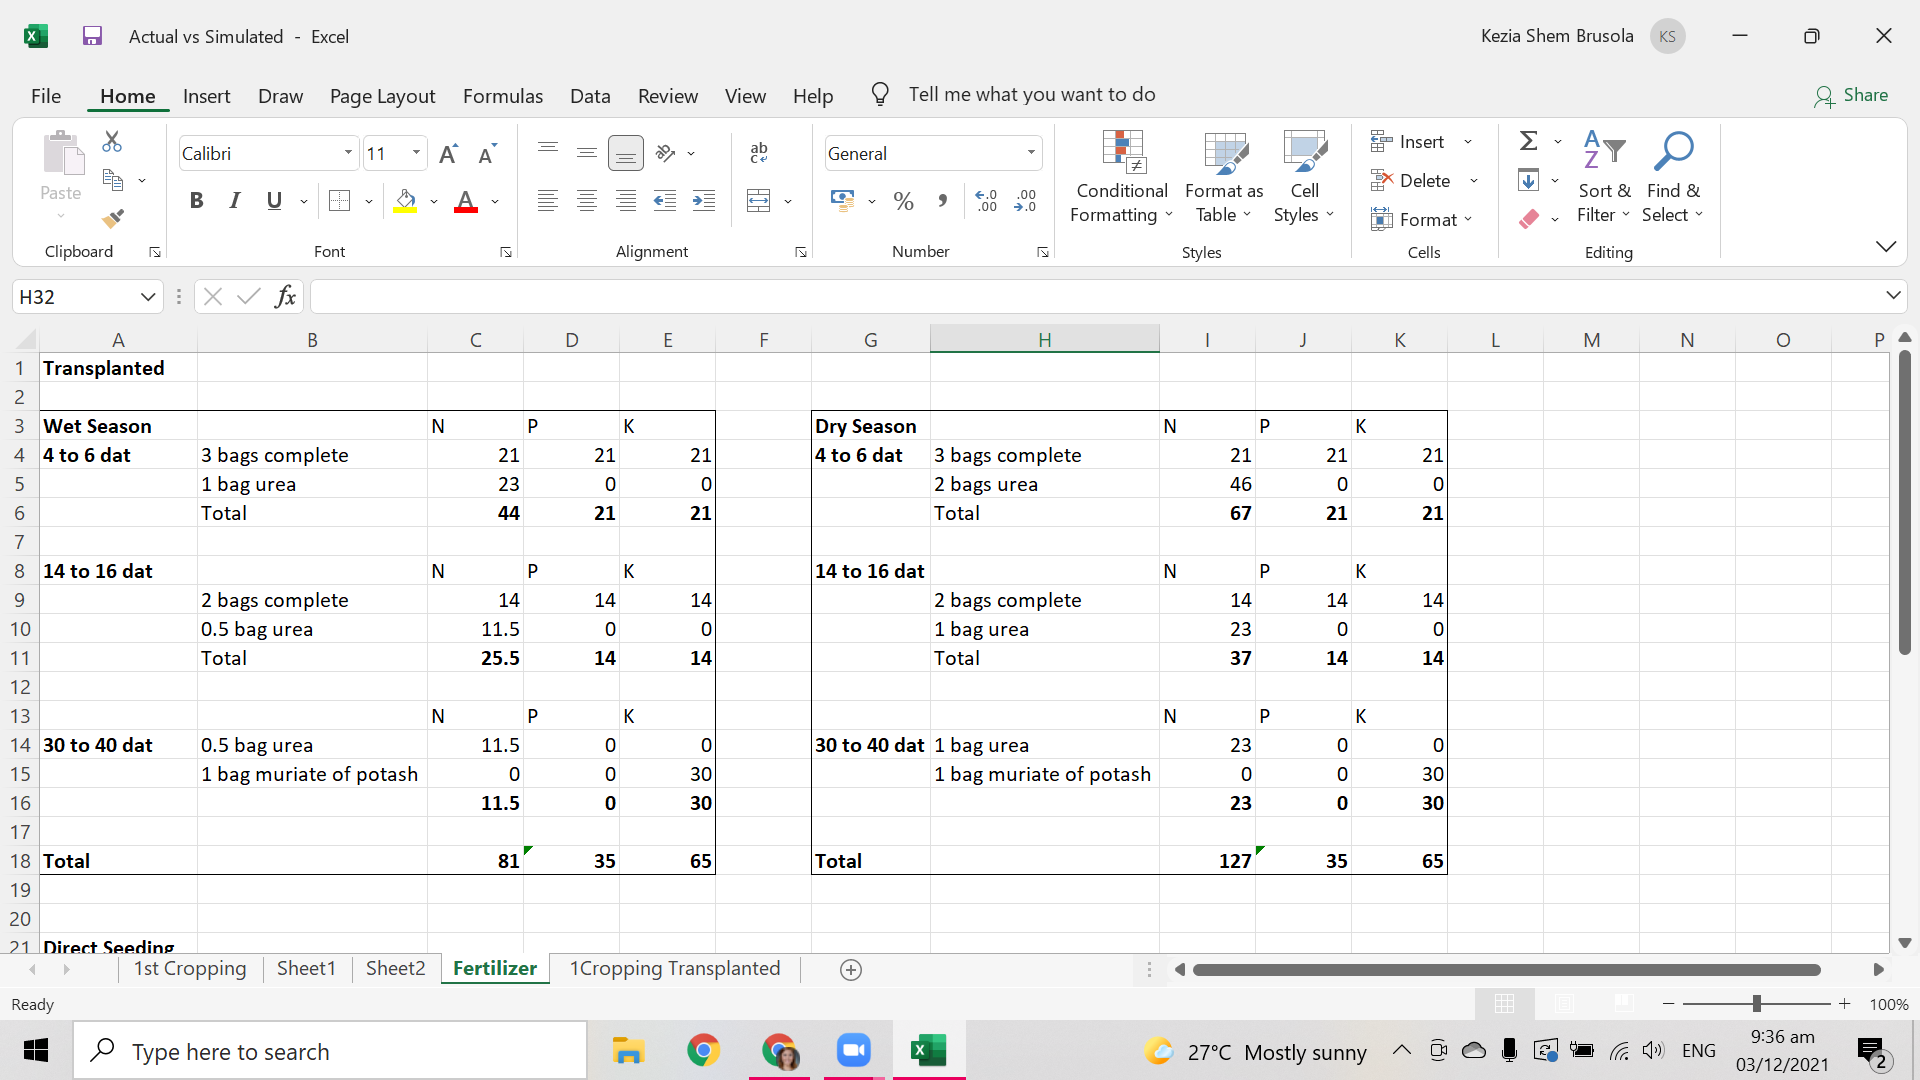Toggle Bold formatting

196,201
